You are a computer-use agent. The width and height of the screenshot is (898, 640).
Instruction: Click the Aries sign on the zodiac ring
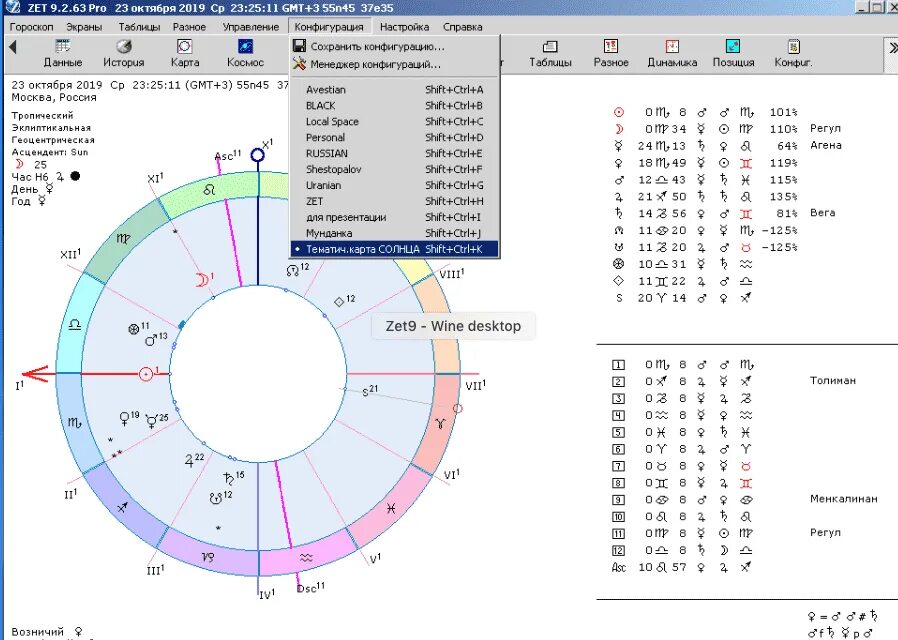pos(440,424)
